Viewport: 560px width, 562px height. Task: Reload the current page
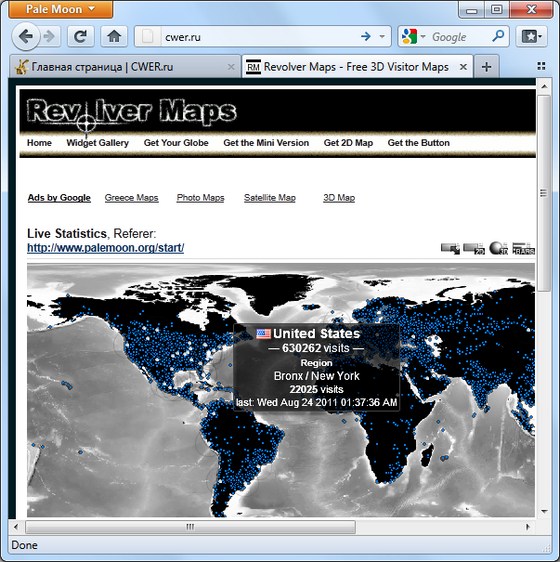click(x=81, y=36)
